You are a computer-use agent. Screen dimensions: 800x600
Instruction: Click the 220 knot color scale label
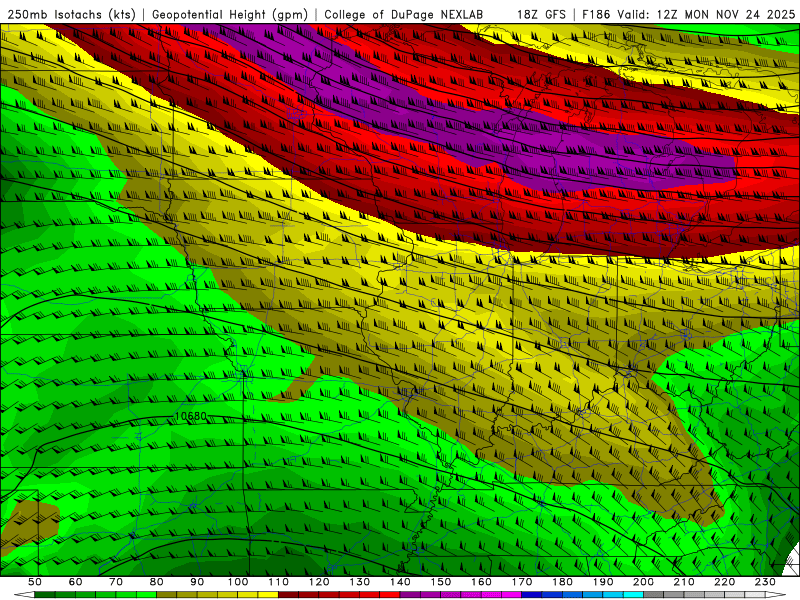click(724, 582)
